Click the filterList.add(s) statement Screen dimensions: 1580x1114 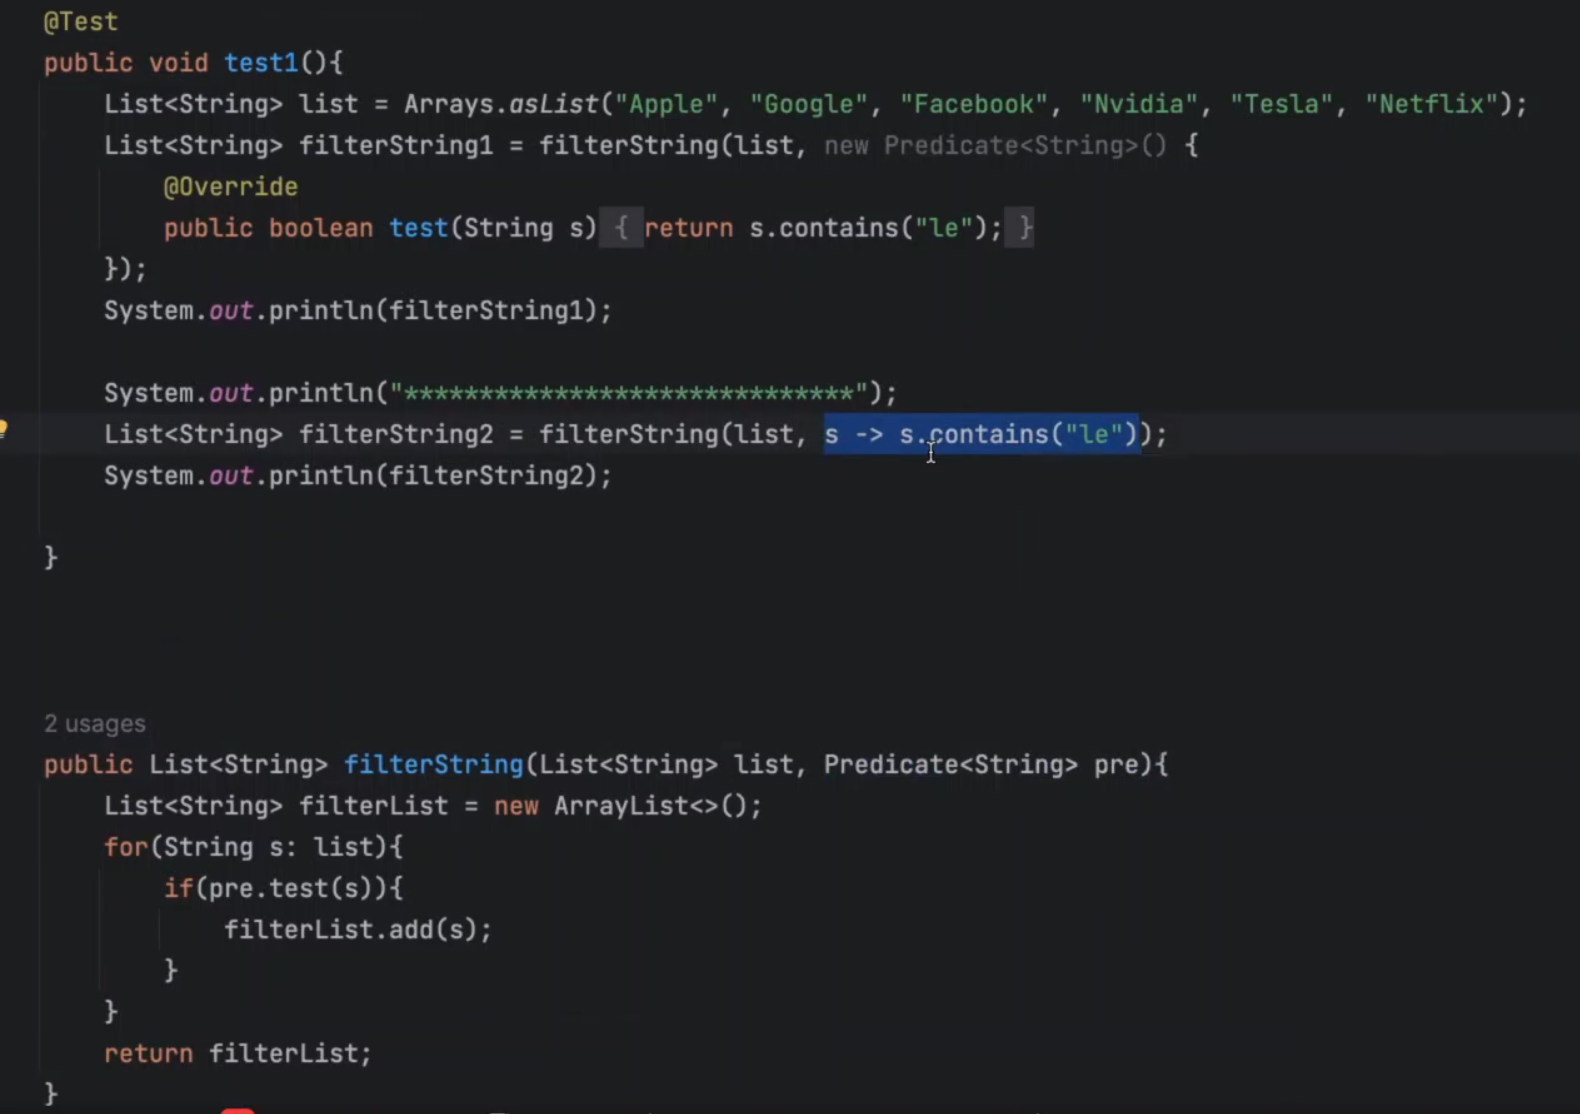pos(356,930)
